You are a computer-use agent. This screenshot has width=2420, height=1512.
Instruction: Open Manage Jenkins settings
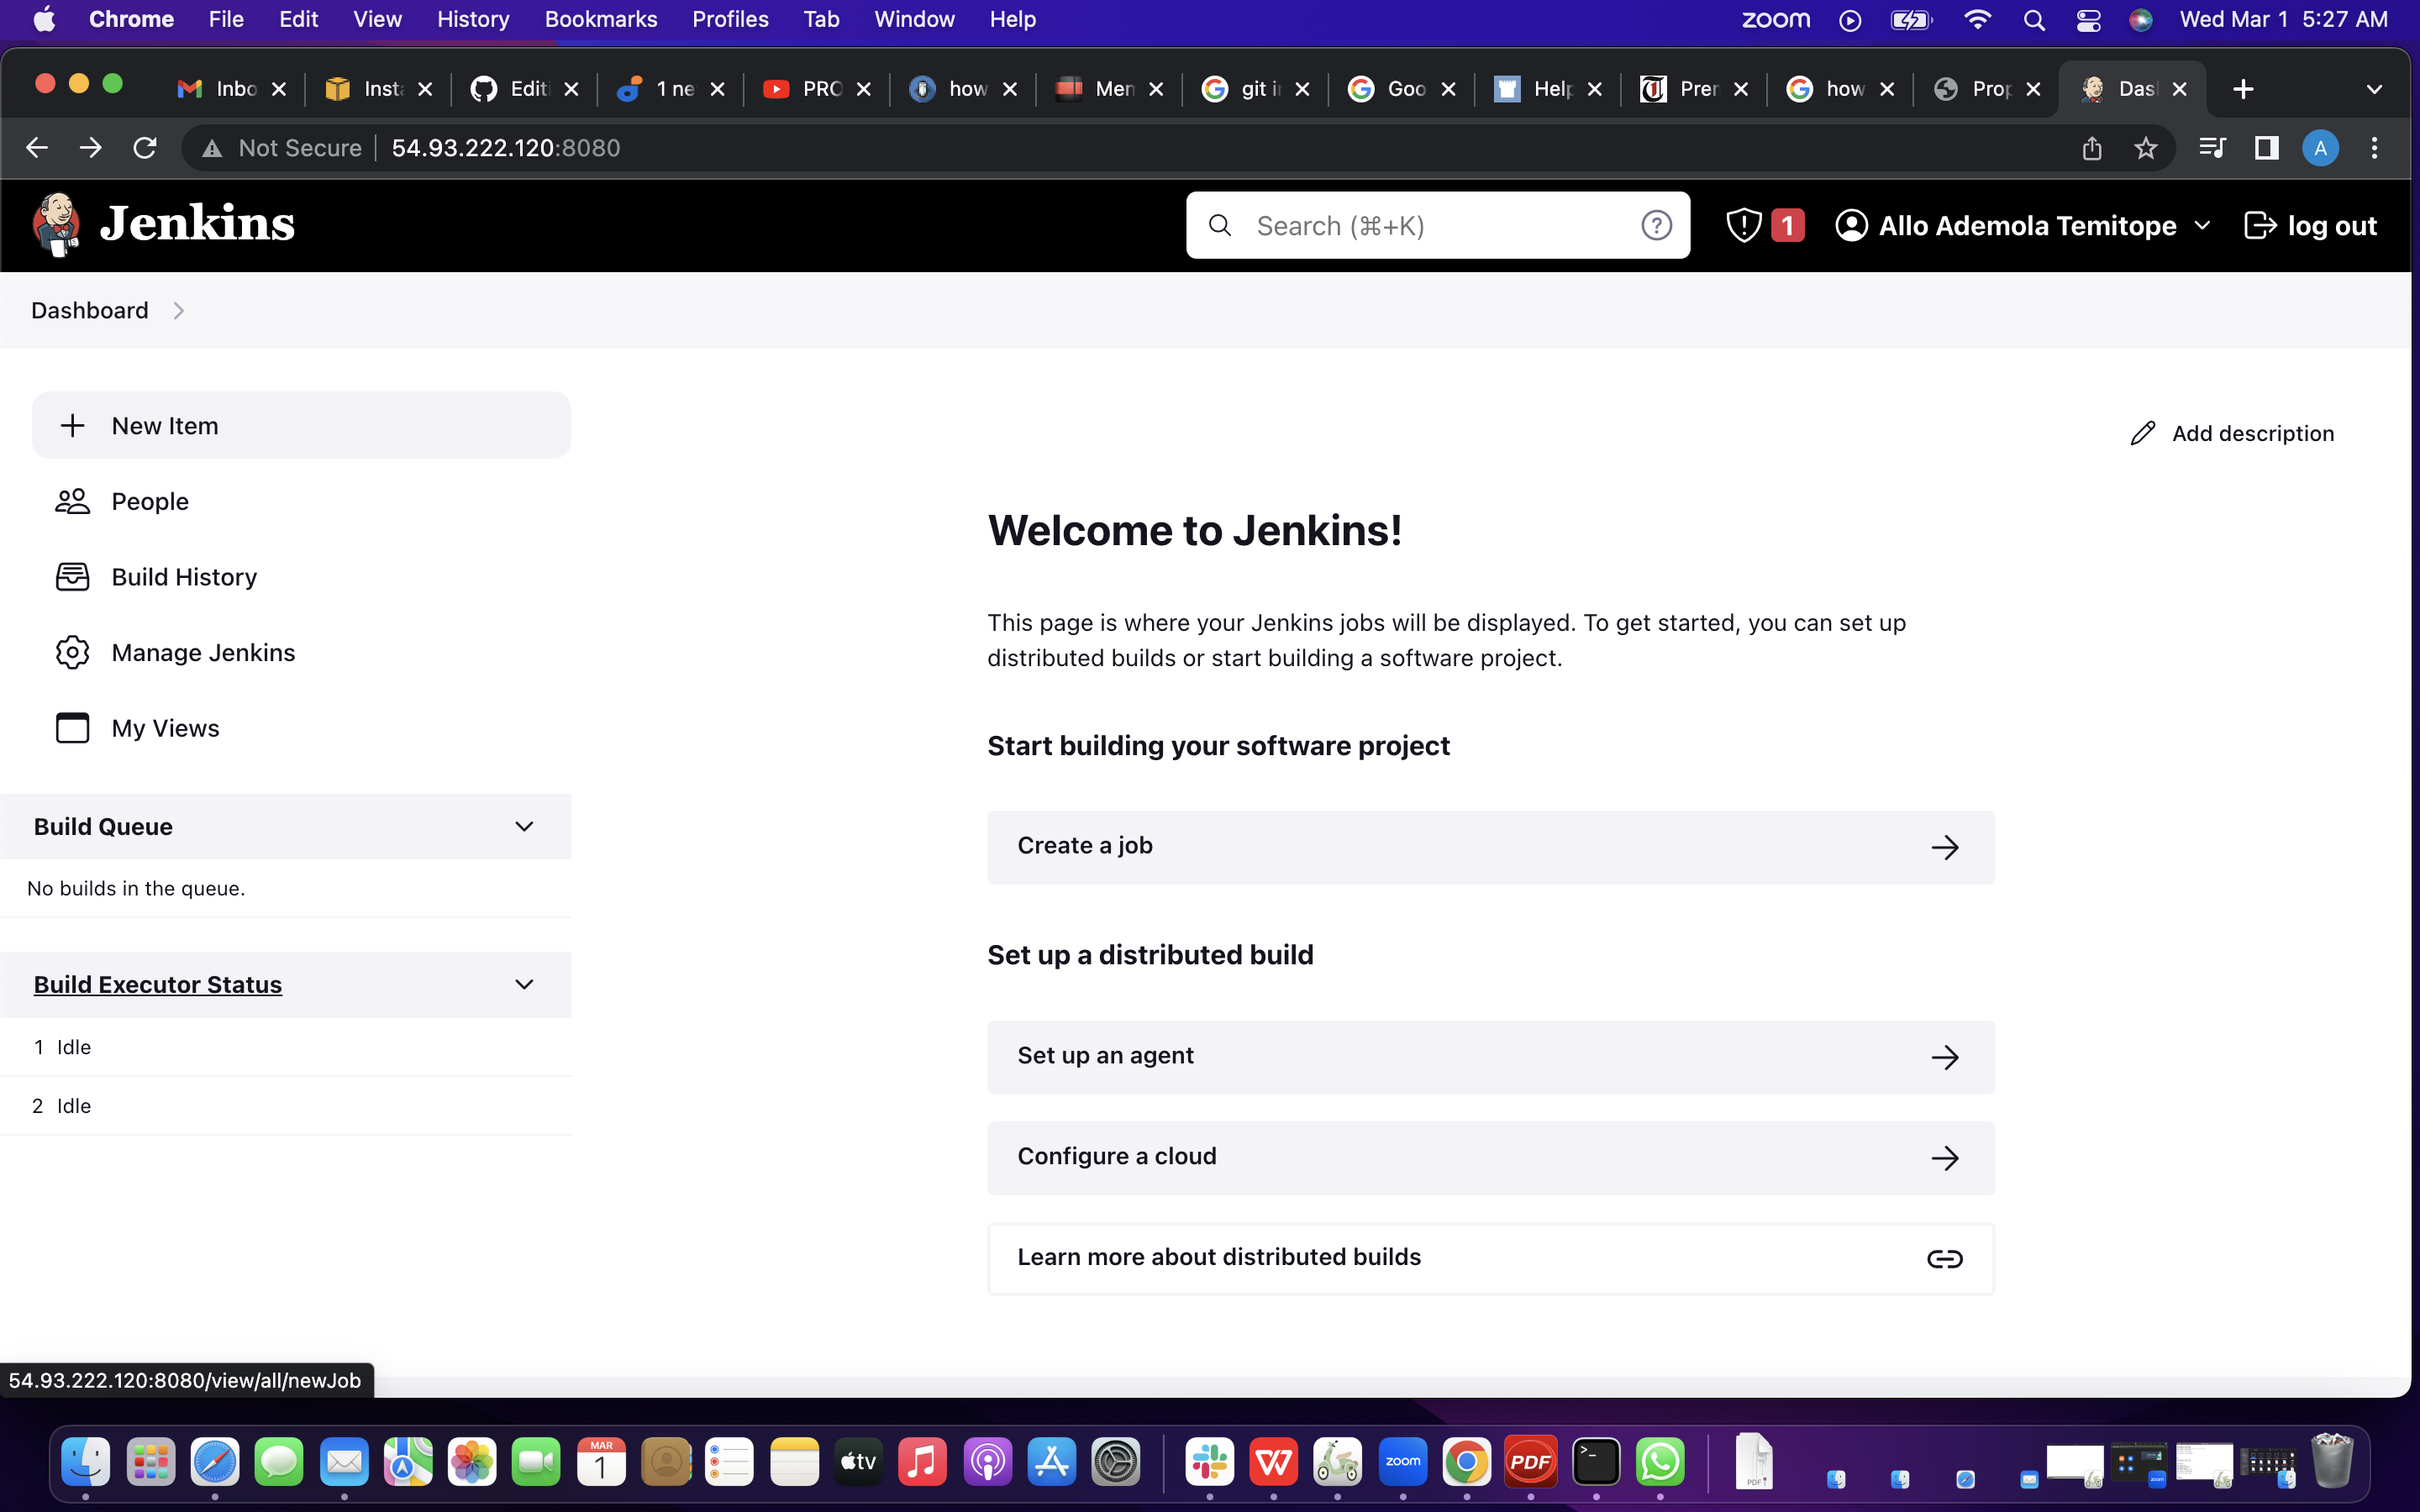[x=203, y=652]
